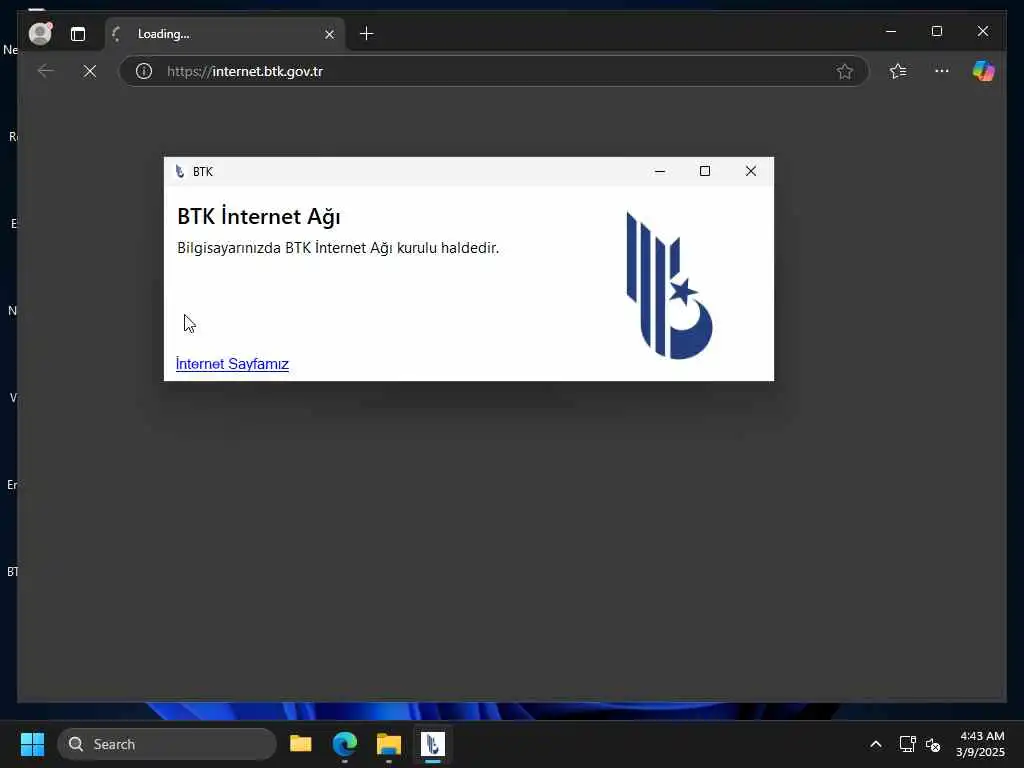
Task: Stop loading the page
Action: pyautogui.click(x=89, y=71)
